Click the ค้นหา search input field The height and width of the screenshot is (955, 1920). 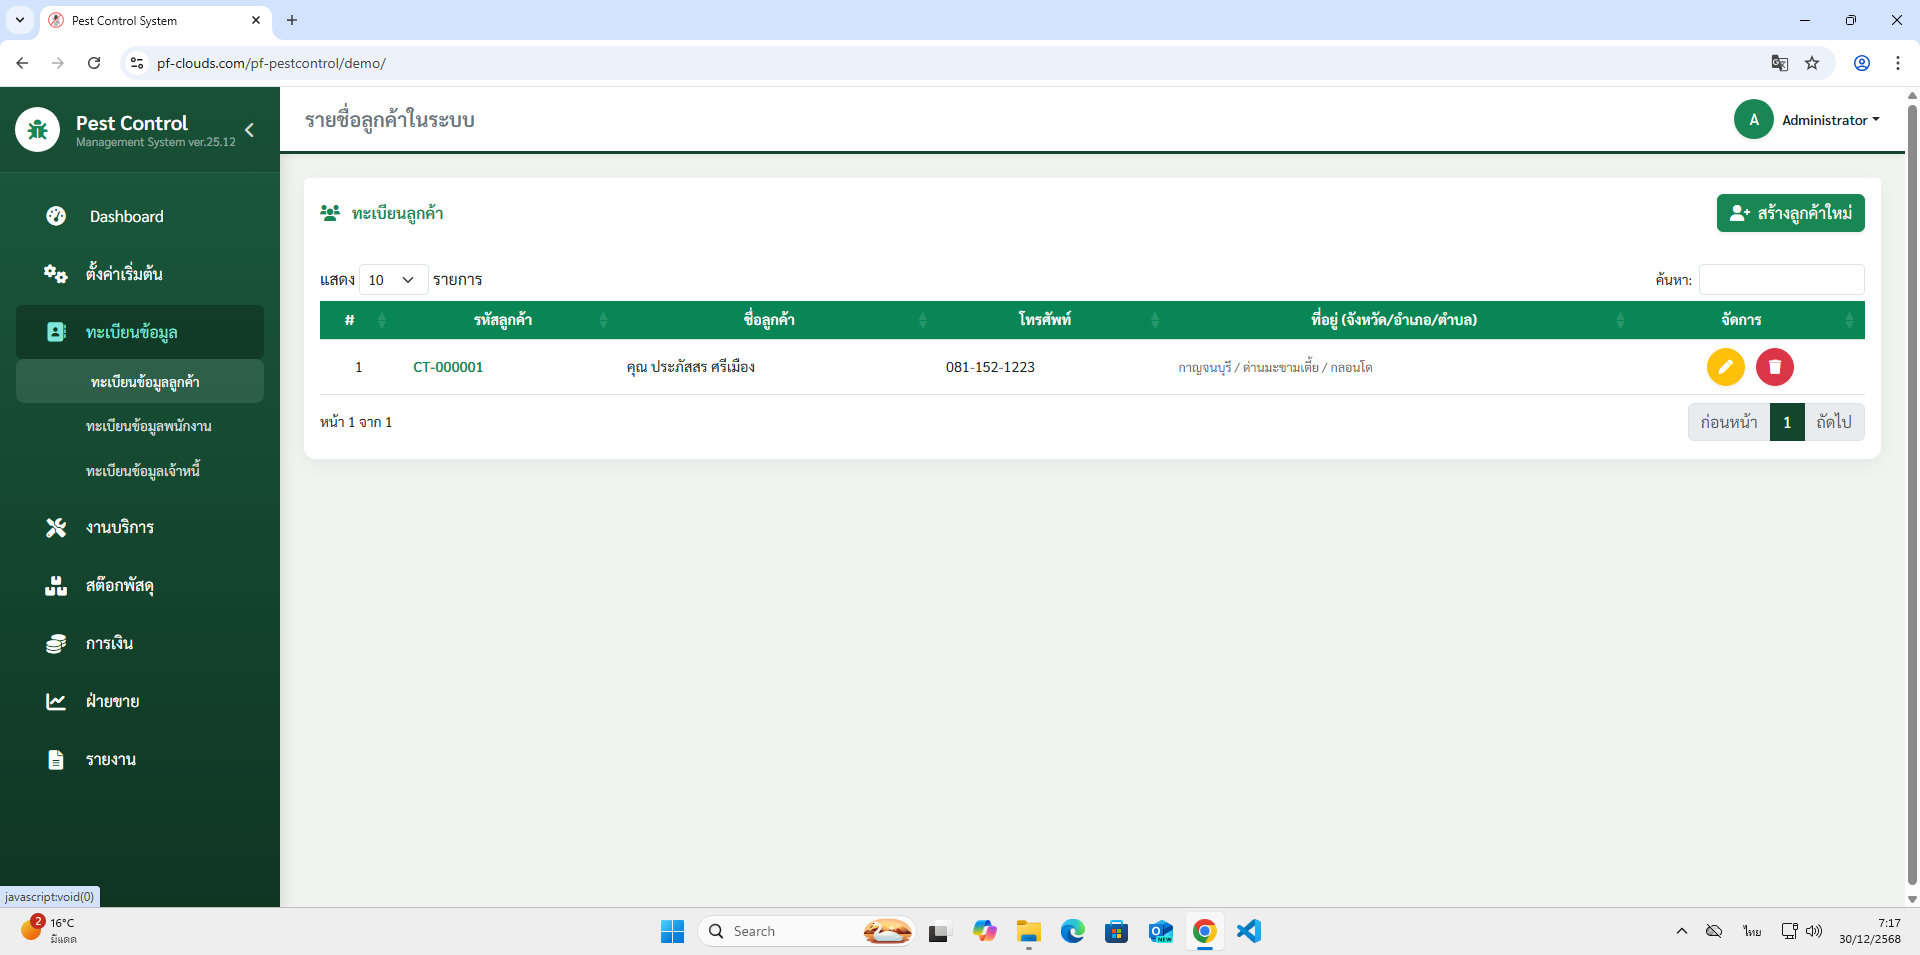coord(1781,280)
